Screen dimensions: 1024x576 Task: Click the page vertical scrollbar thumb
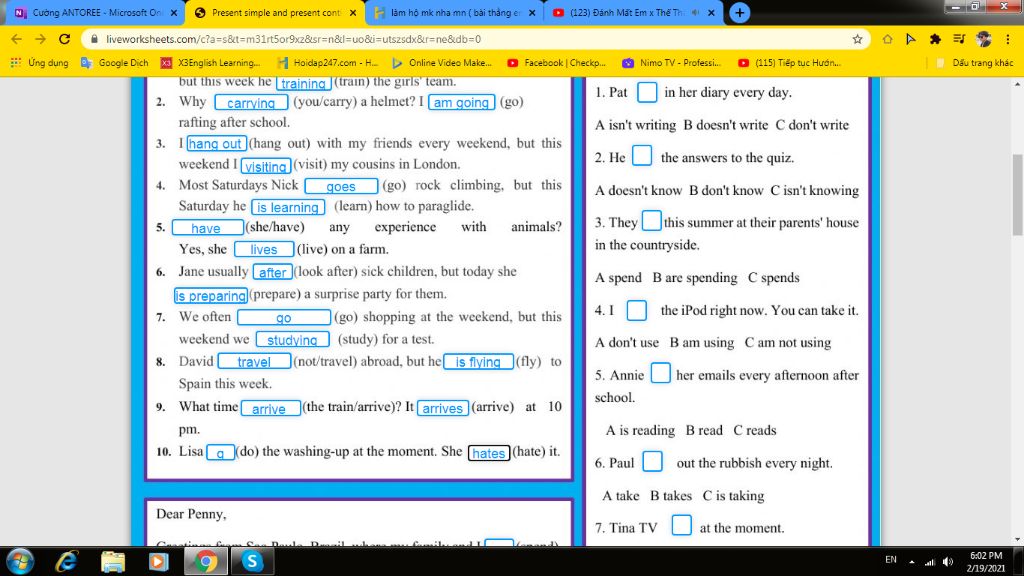tap(1017, 195)
